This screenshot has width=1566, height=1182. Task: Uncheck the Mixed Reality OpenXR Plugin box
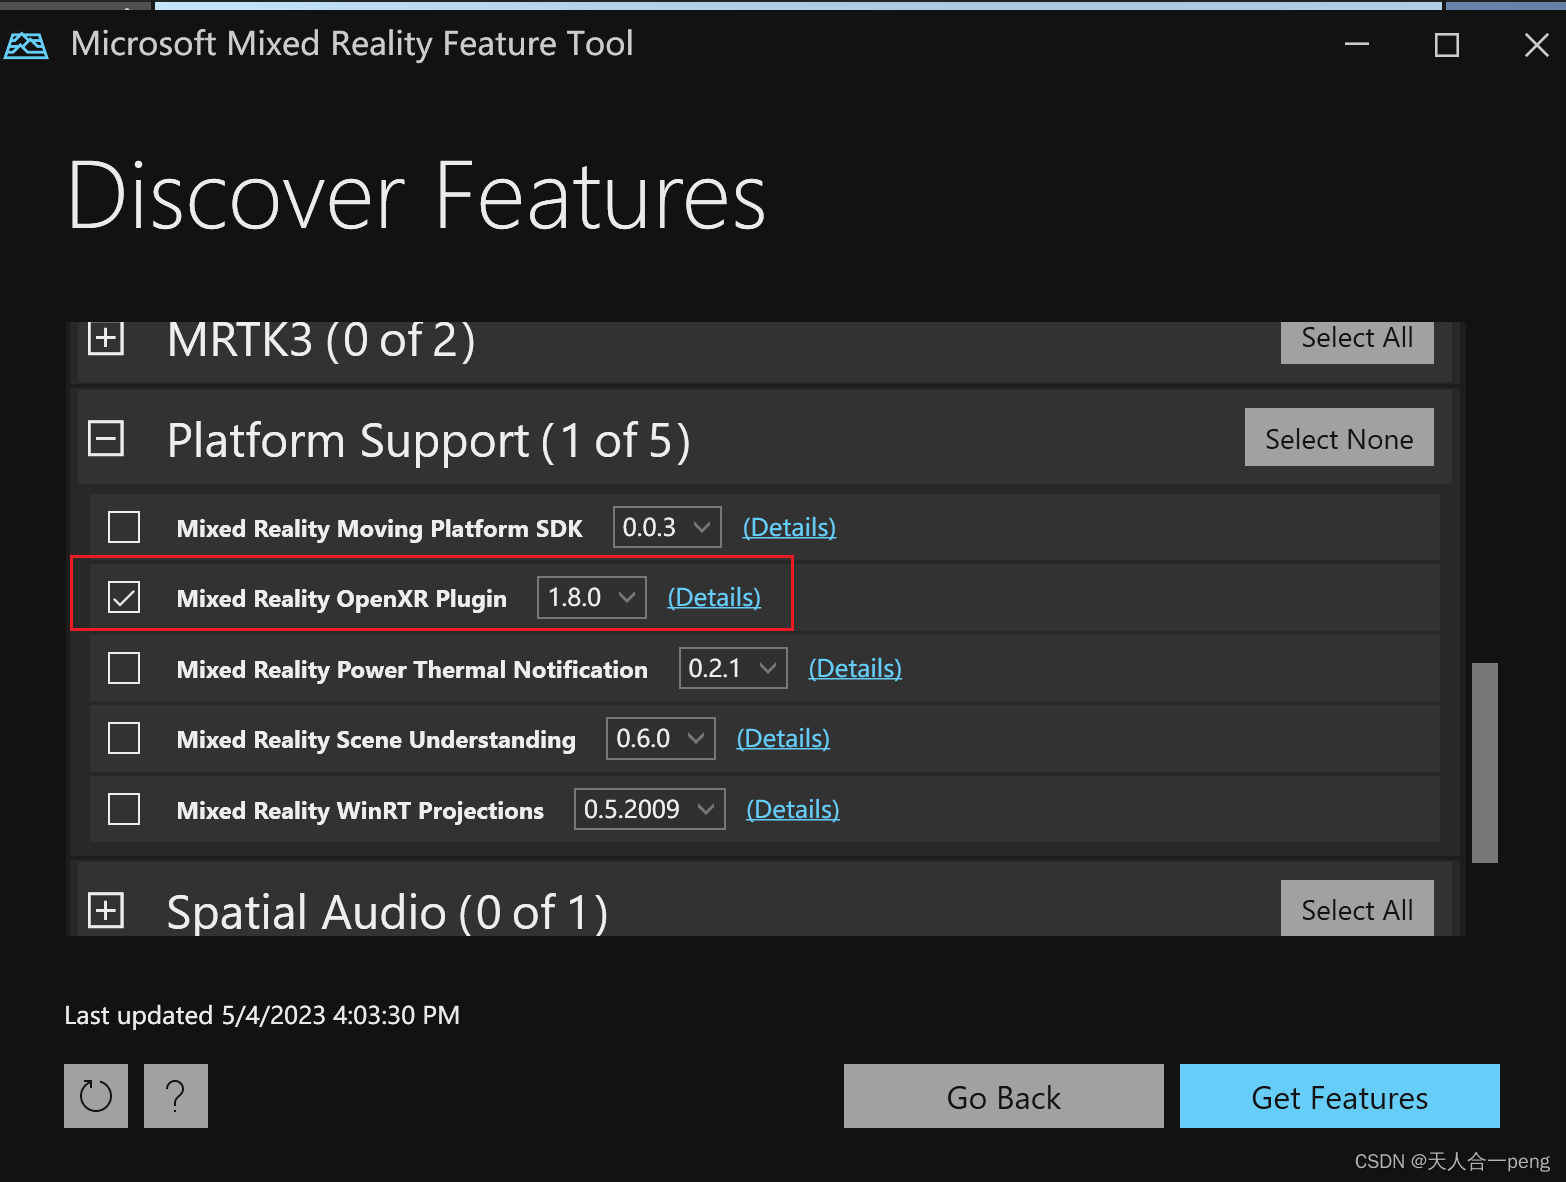tap(124, 597)
